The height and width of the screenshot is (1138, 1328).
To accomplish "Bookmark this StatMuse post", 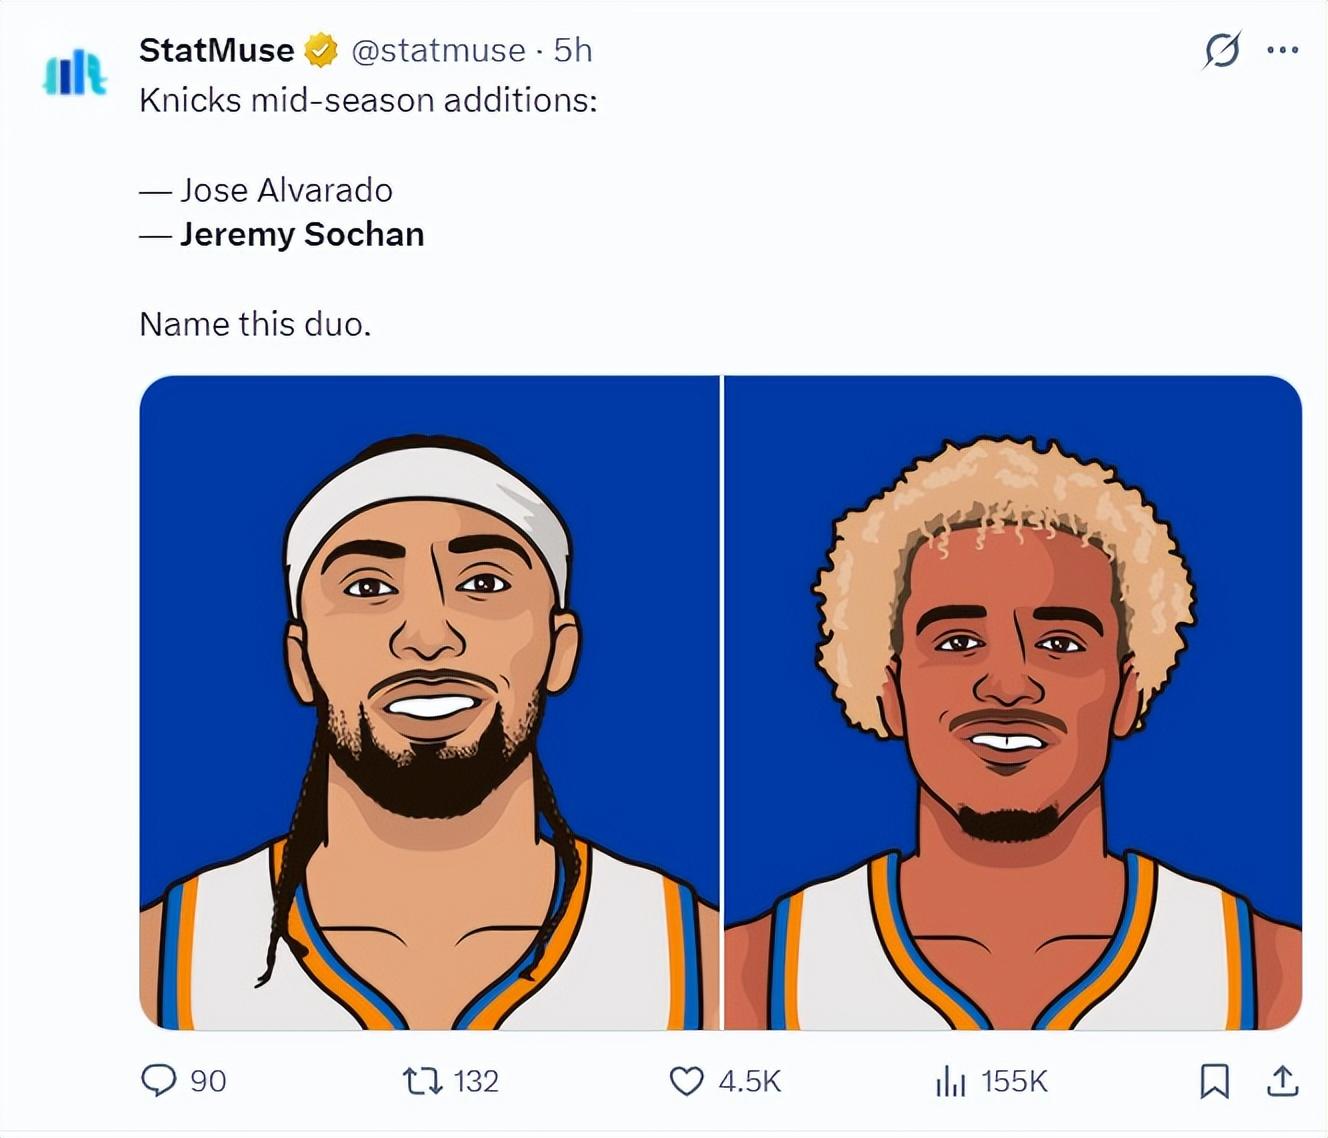I will pos(1214,1080).
